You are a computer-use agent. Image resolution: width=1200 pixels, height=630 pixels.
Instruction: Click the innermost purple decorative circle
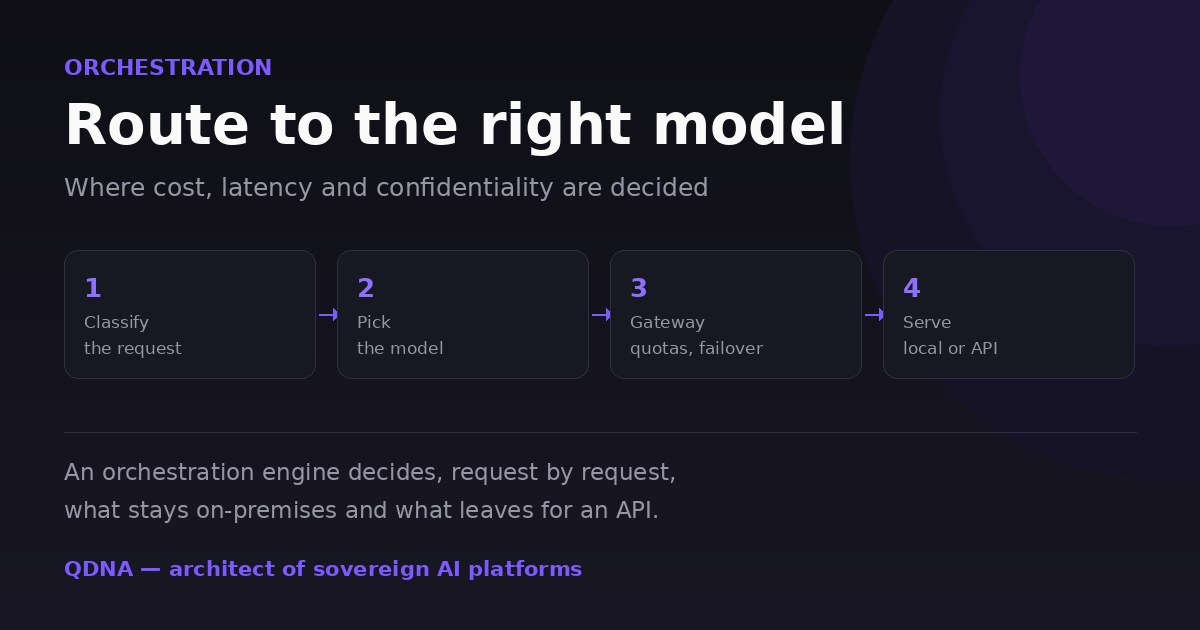tap(1120, 100)
